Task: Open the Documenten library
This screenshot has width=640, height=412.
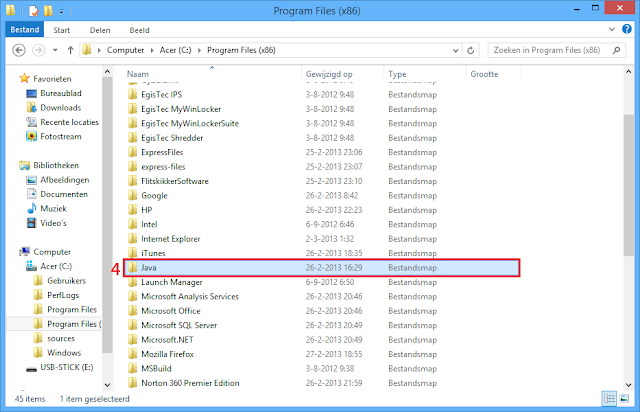Action: pyautogui.click(x=64, y=194)
